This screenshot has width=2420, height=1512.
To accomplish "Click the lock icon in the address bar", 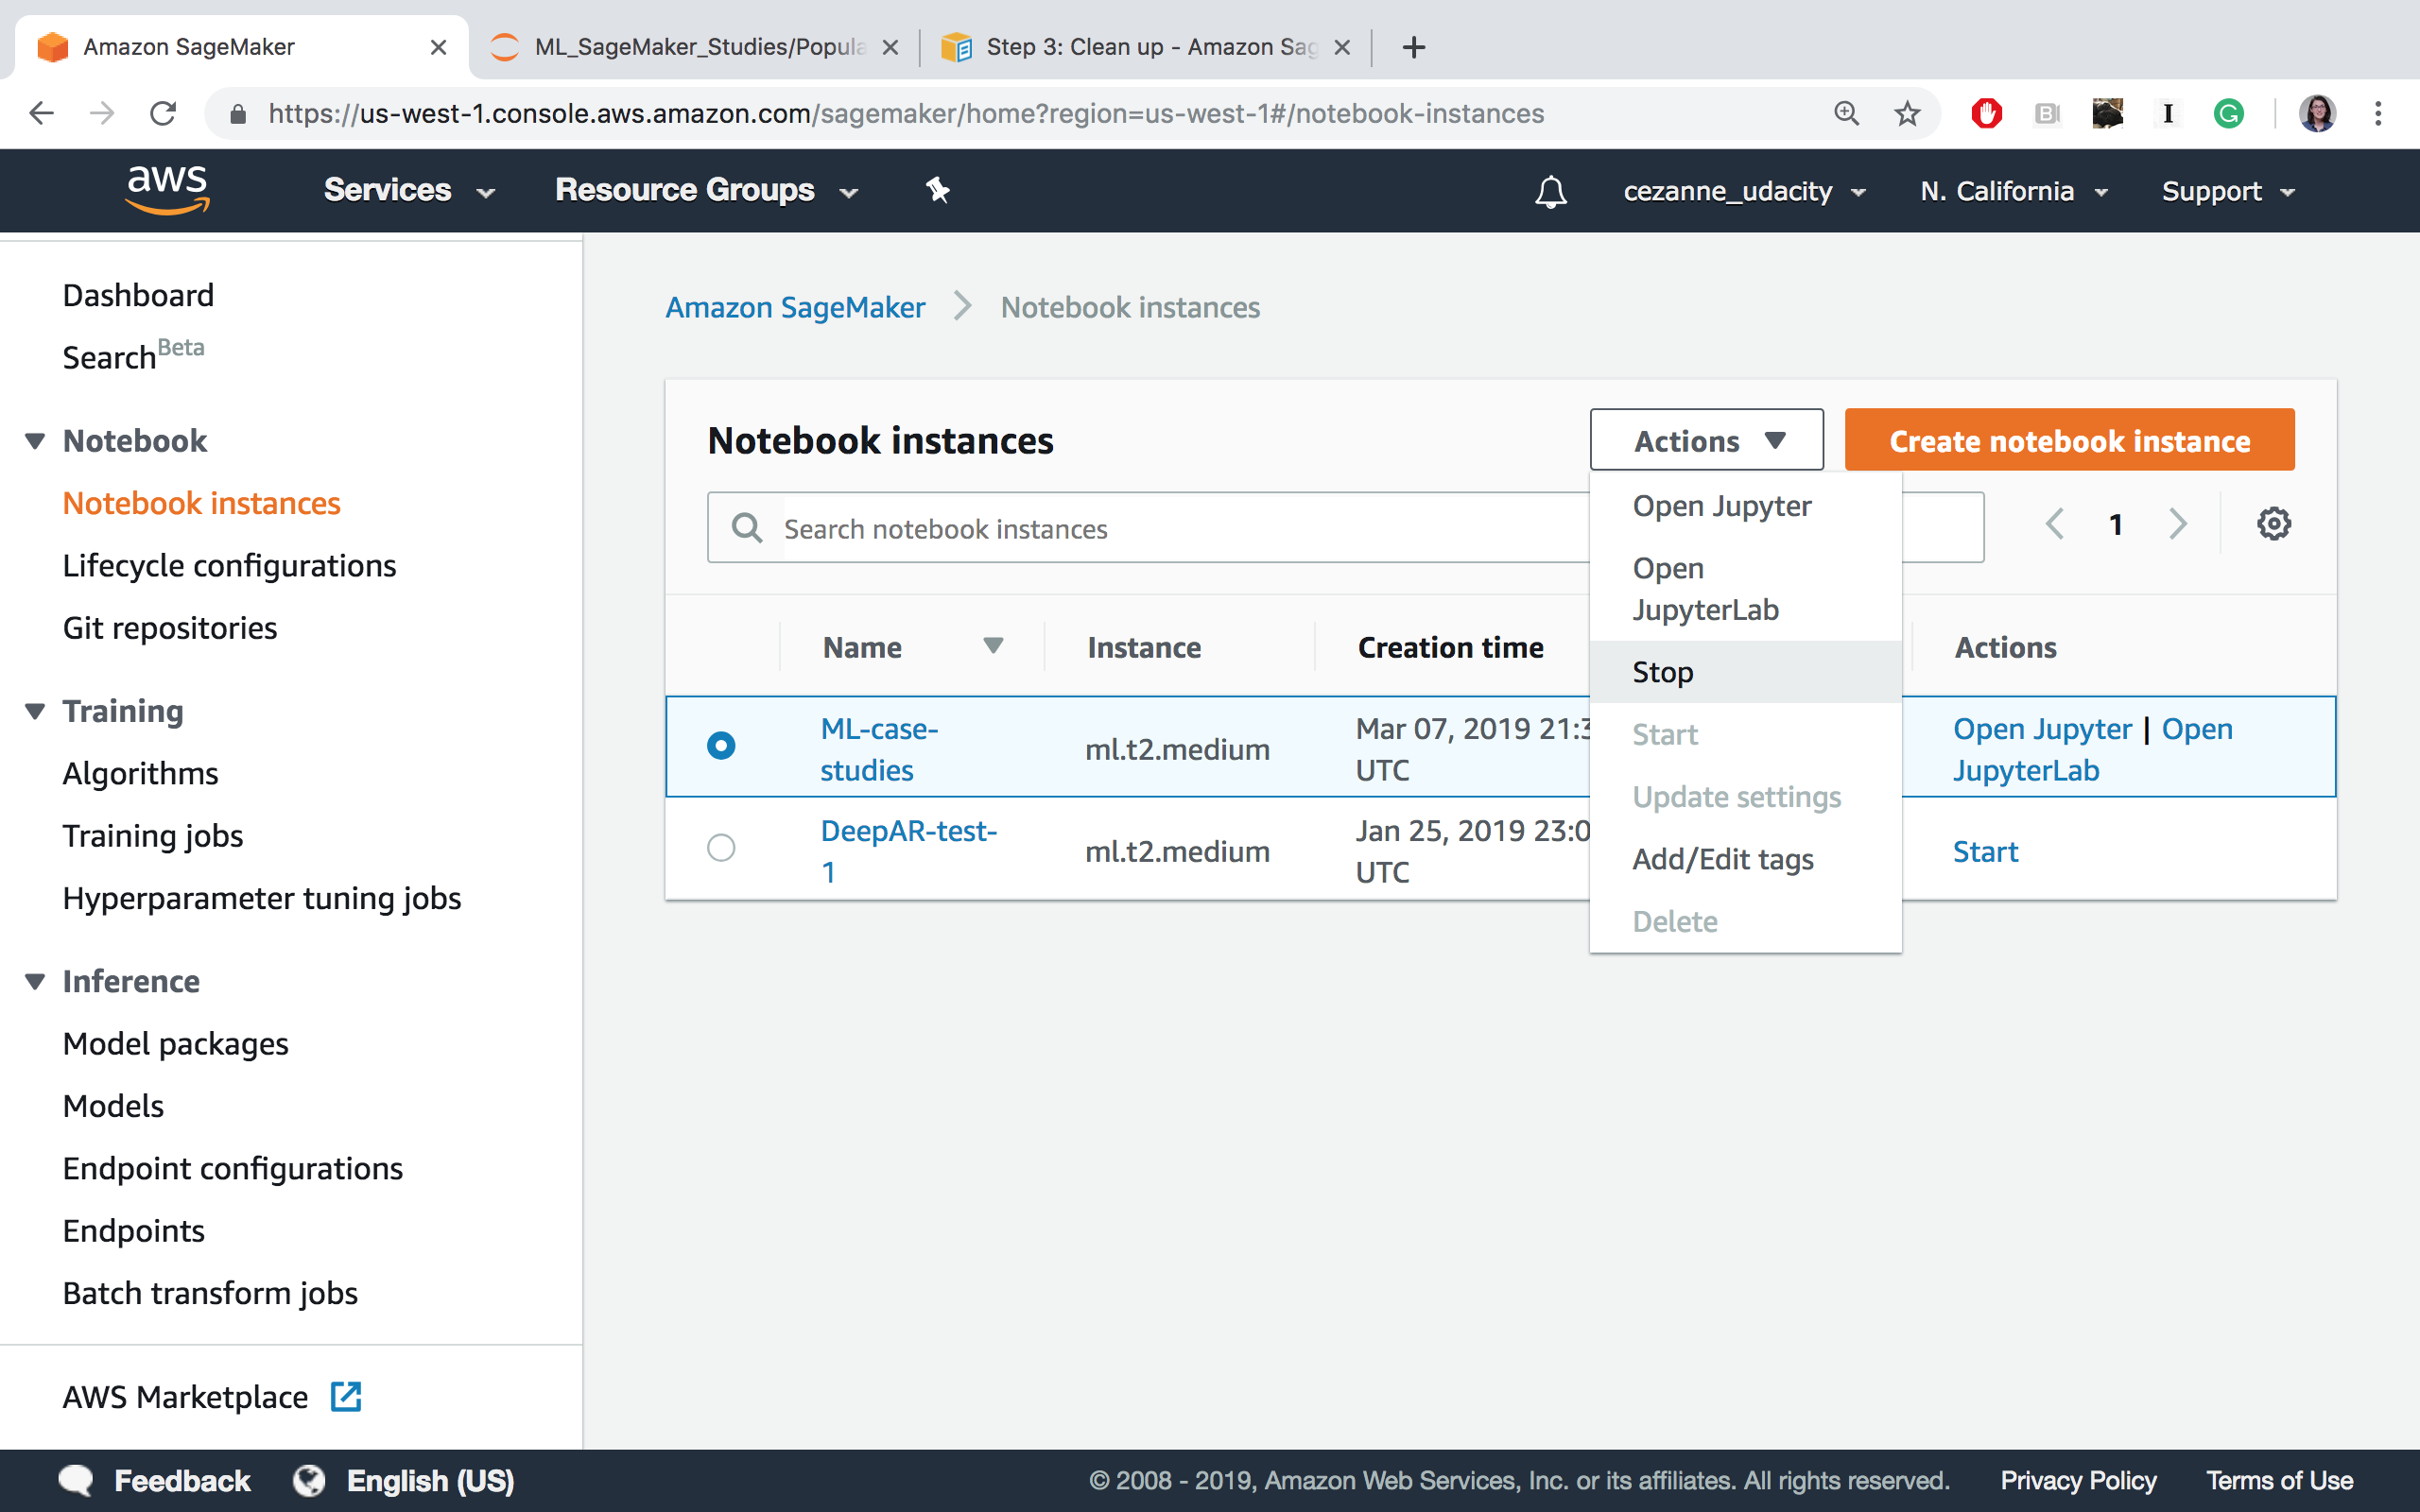I will point(238,114).
